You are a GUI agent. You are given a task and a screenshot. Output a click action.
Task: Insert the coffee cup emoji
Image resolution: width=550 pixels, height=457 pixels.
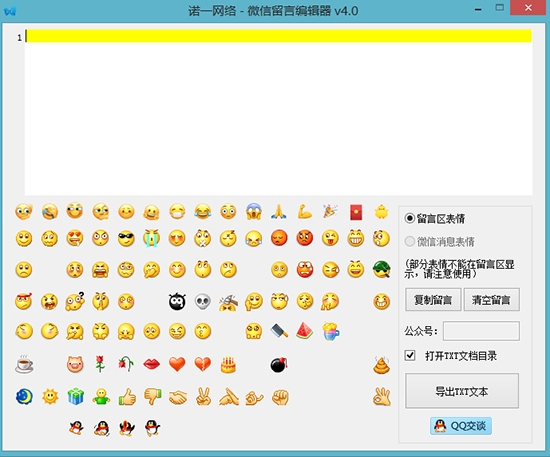pyautogui.click(x=24, y=364)
